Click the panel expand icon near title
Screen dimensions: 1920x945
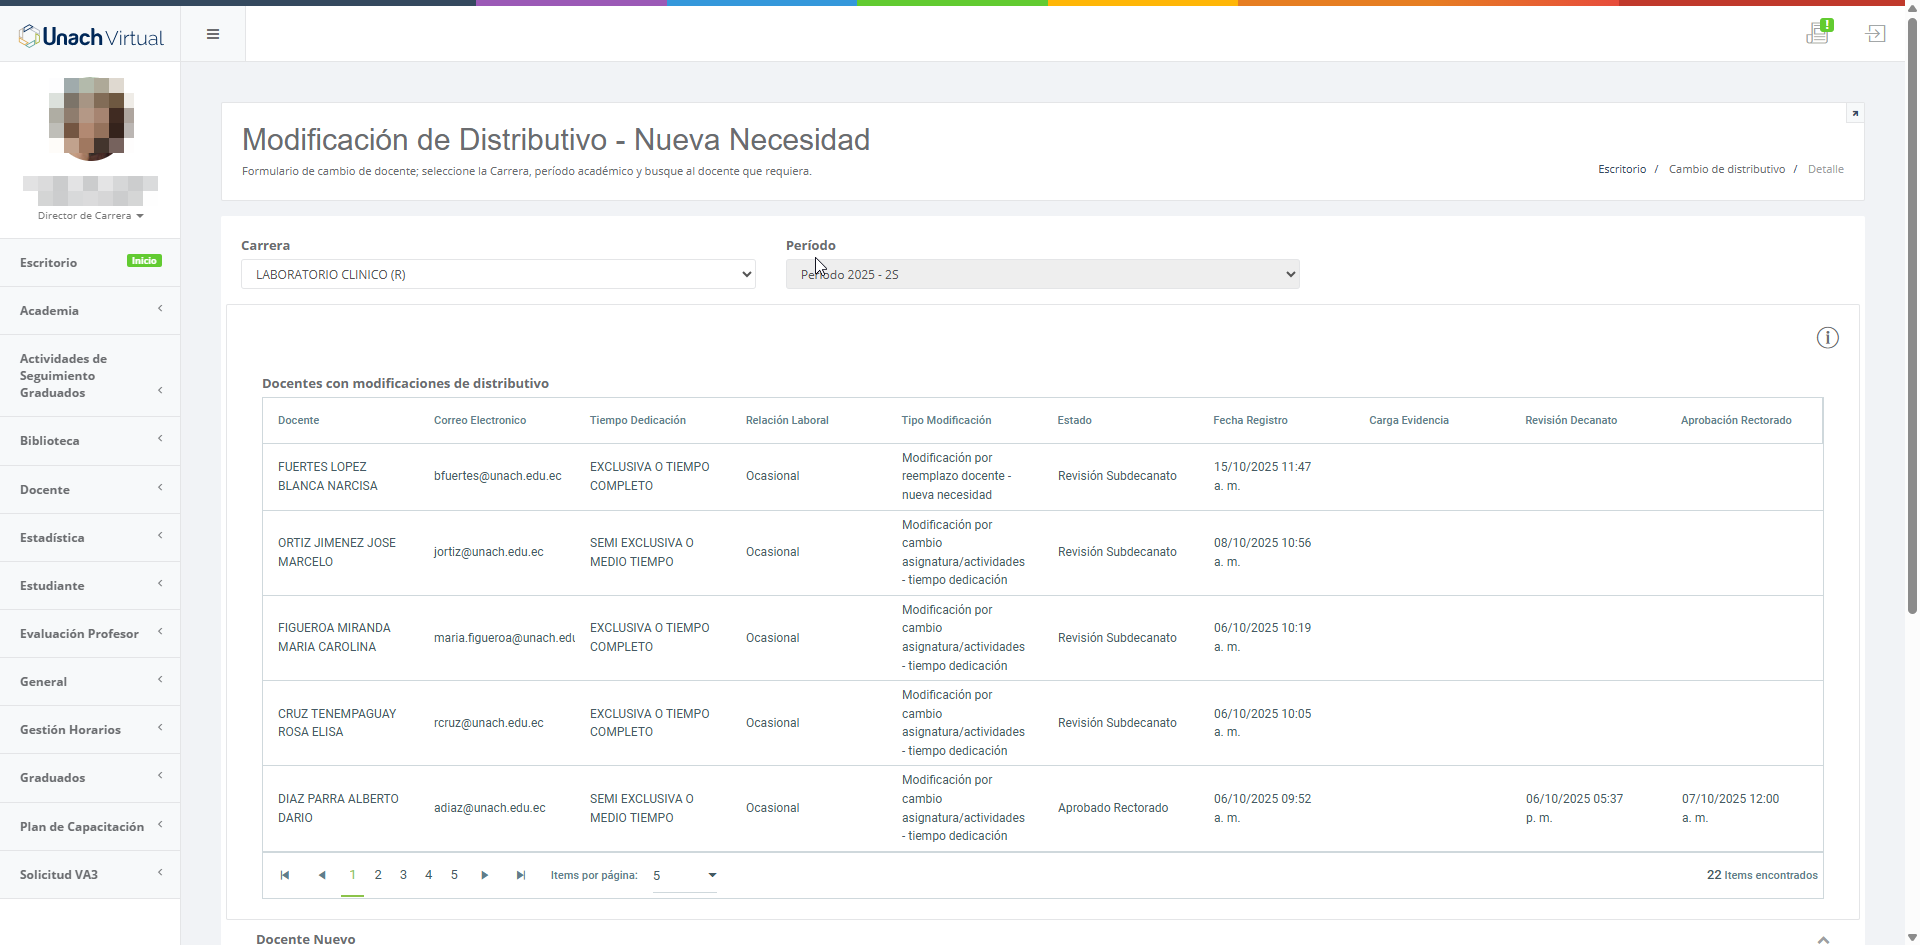click(1855, 114)
